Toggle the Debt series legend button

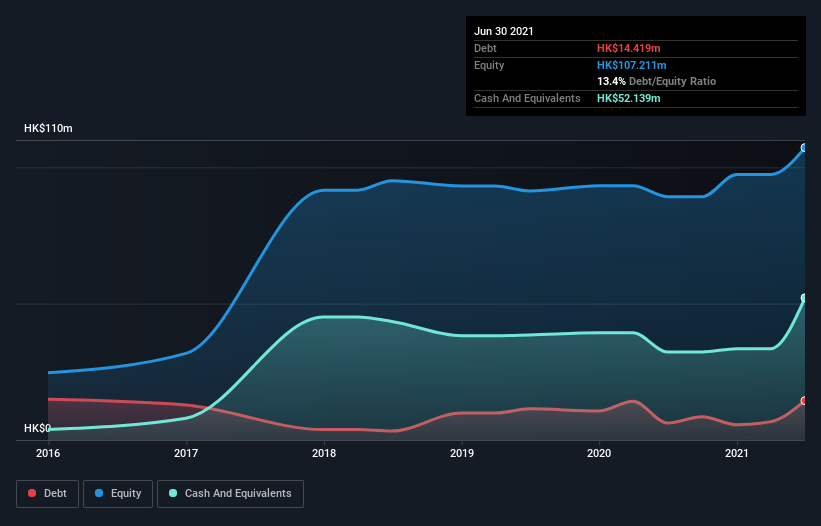(48, 494)
